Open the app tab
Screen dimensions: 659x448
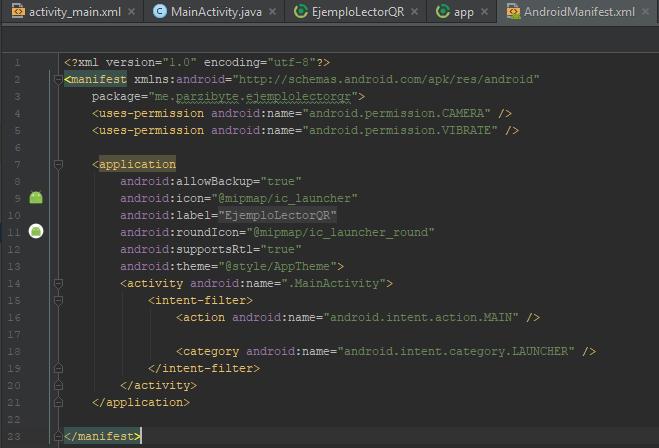click(x=463, y=12)
